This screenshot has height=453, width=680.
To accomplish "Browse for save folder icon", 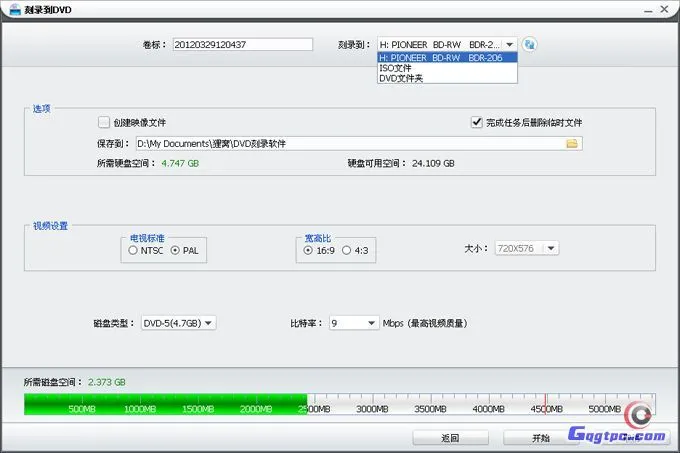I will (572, 143).
